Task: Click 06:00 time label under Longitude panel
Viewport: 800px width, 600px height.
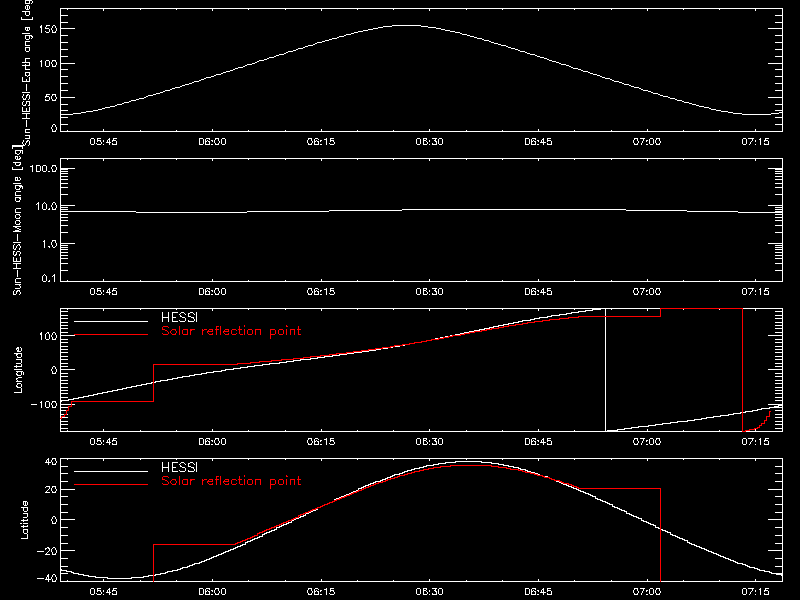Action: click(x=212, y=442)
